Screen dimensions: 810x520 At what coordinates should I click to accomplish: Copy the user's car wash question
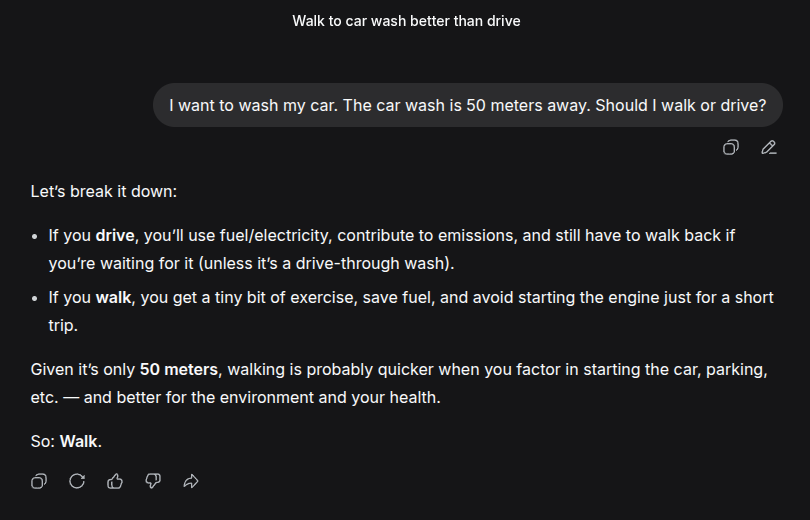(731, 148)
